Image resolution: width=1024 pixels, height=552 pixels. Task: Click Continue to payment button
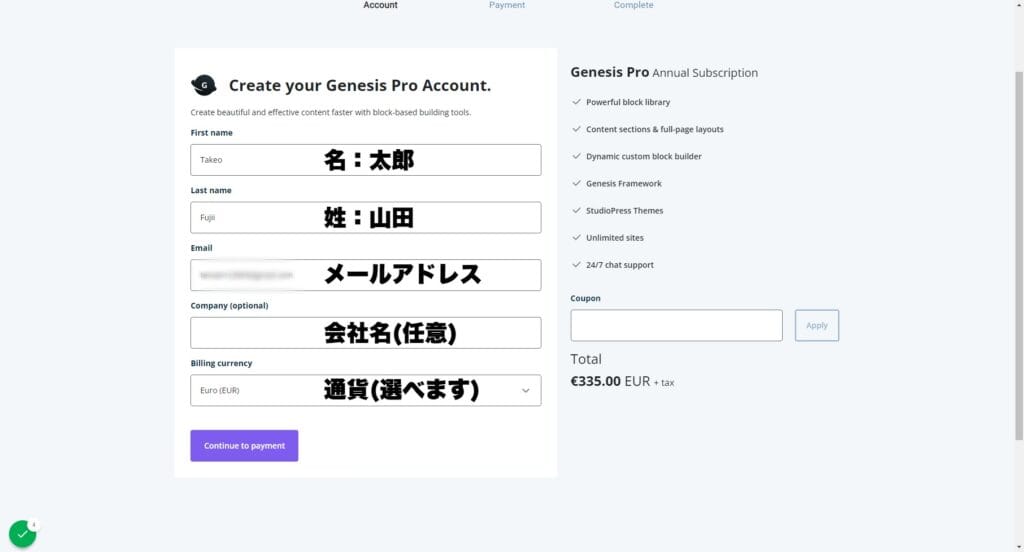pyautogui.click(x=244, y=446)
